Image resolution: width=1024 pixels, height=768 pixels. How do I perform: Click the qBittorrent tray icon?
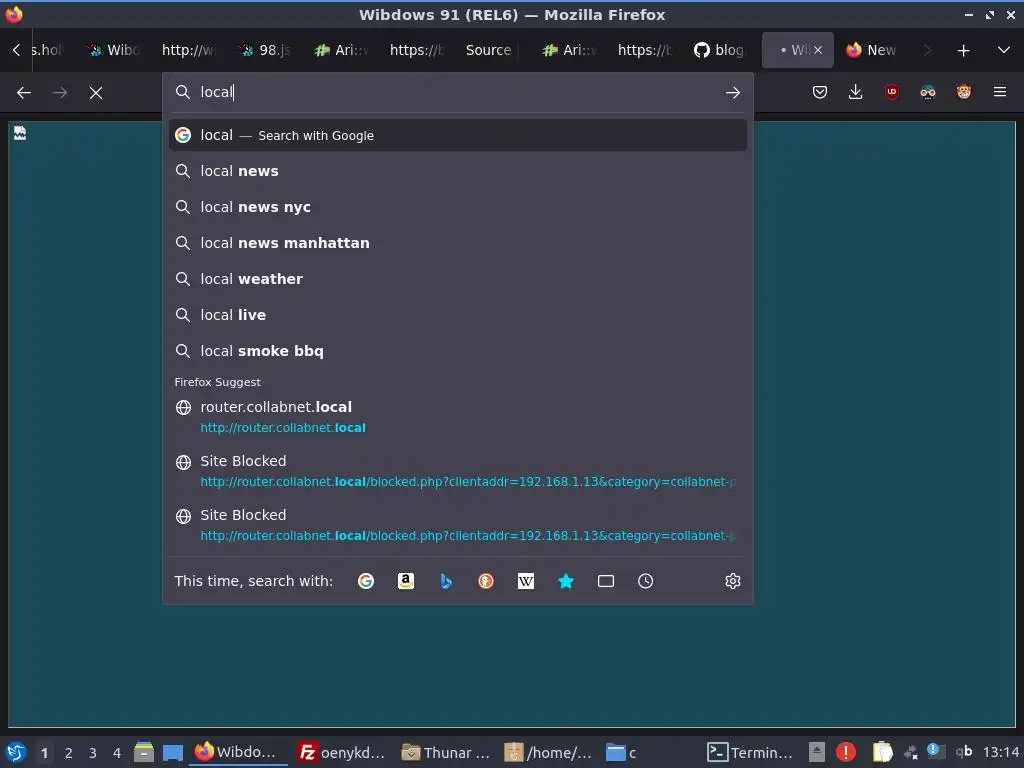[963, 752]
